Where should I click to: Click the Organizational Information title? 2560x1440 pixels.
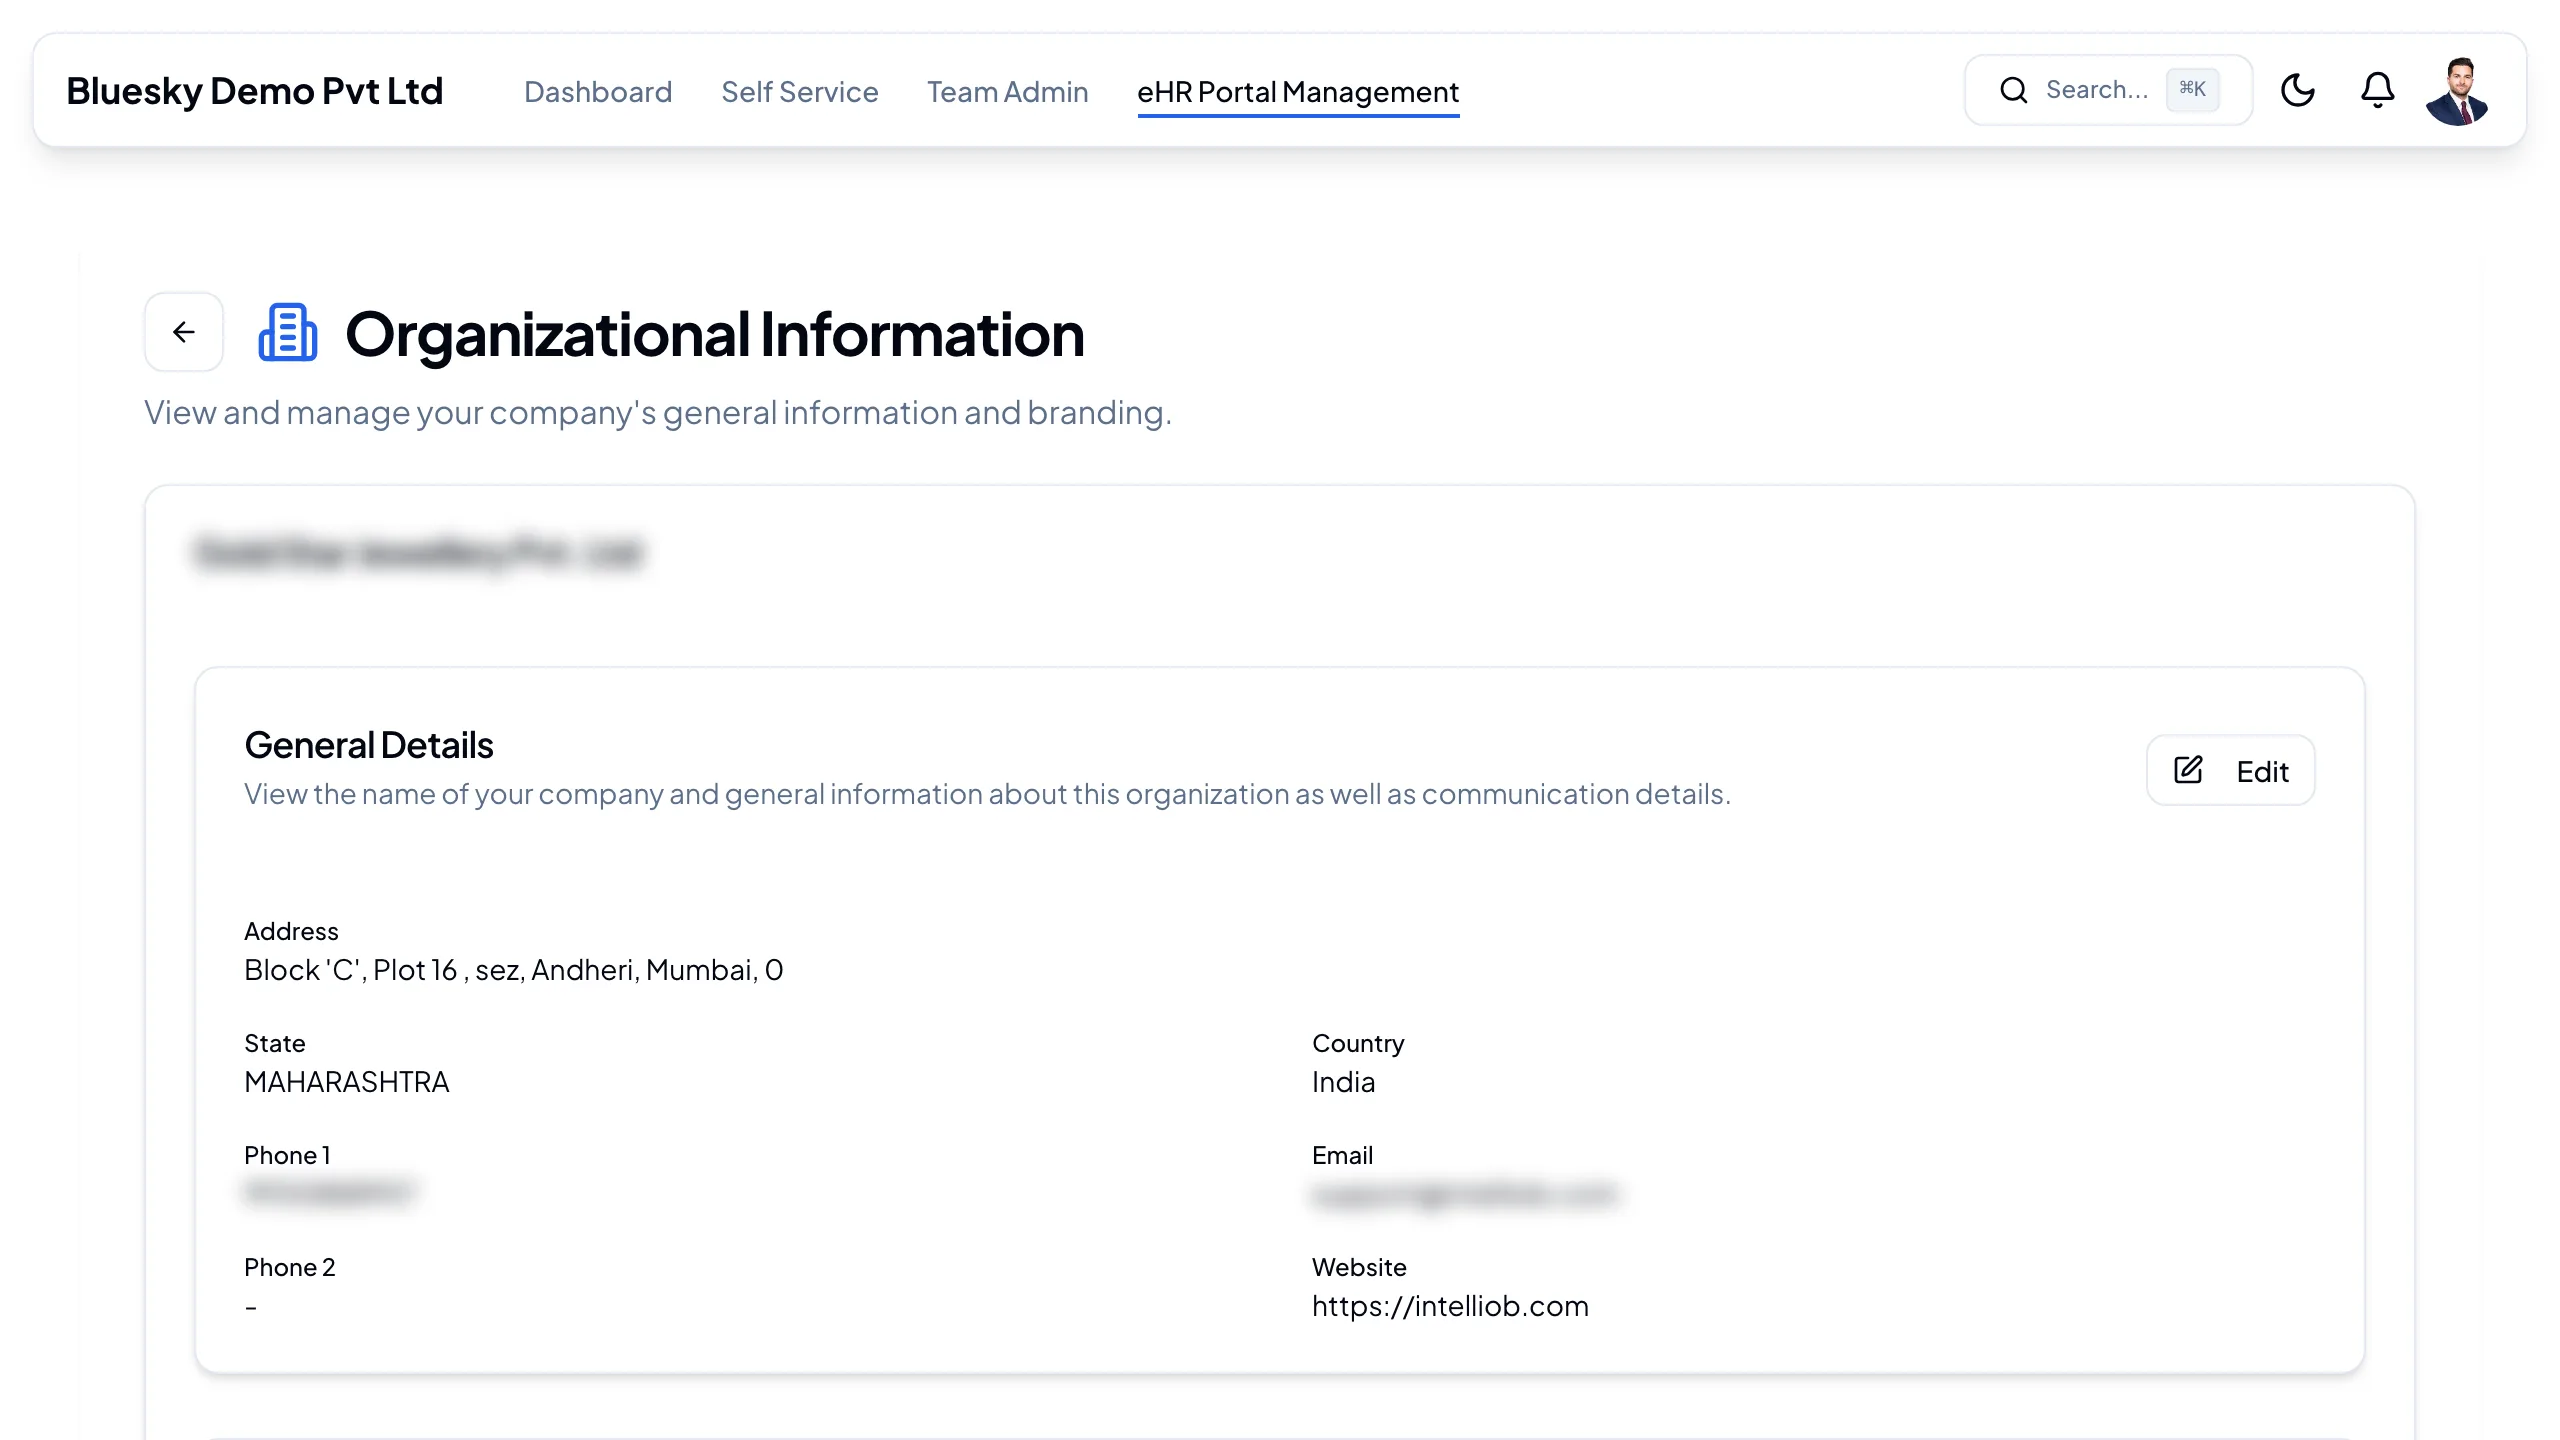click(x=714, y=334)
